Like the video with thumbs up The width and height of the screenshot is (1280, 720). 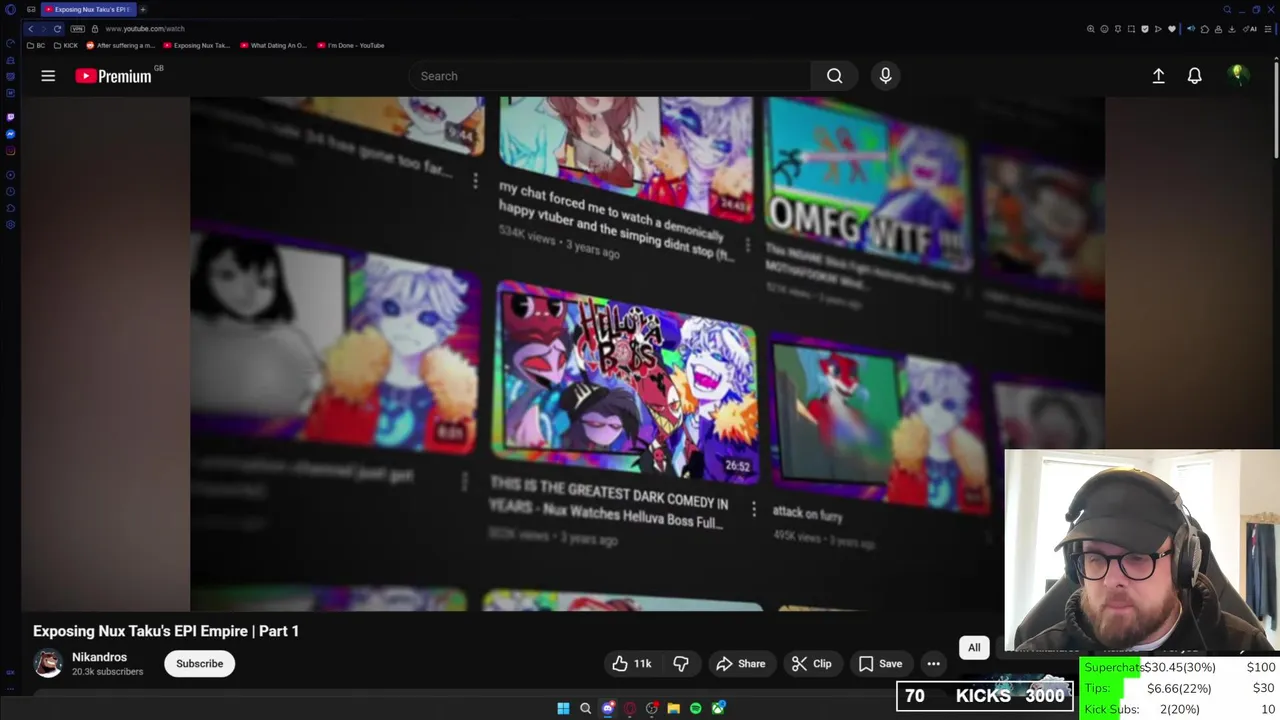click(632, 663)
